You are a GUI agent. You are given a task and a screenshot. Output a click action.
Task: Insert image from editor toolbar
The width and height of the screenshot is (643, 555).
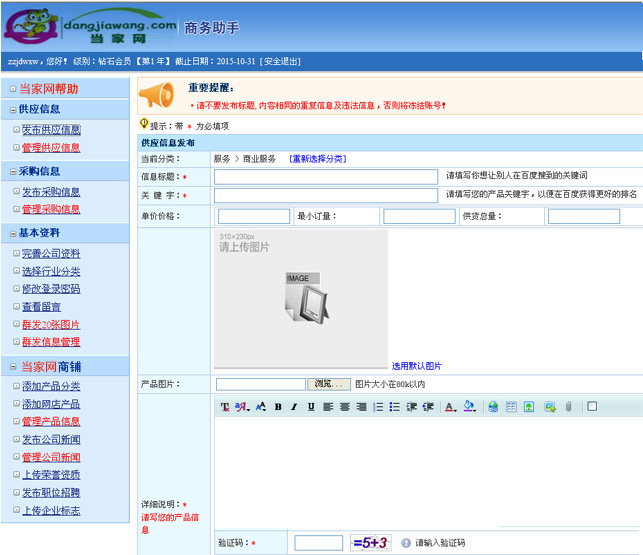(x=529, y=407)
